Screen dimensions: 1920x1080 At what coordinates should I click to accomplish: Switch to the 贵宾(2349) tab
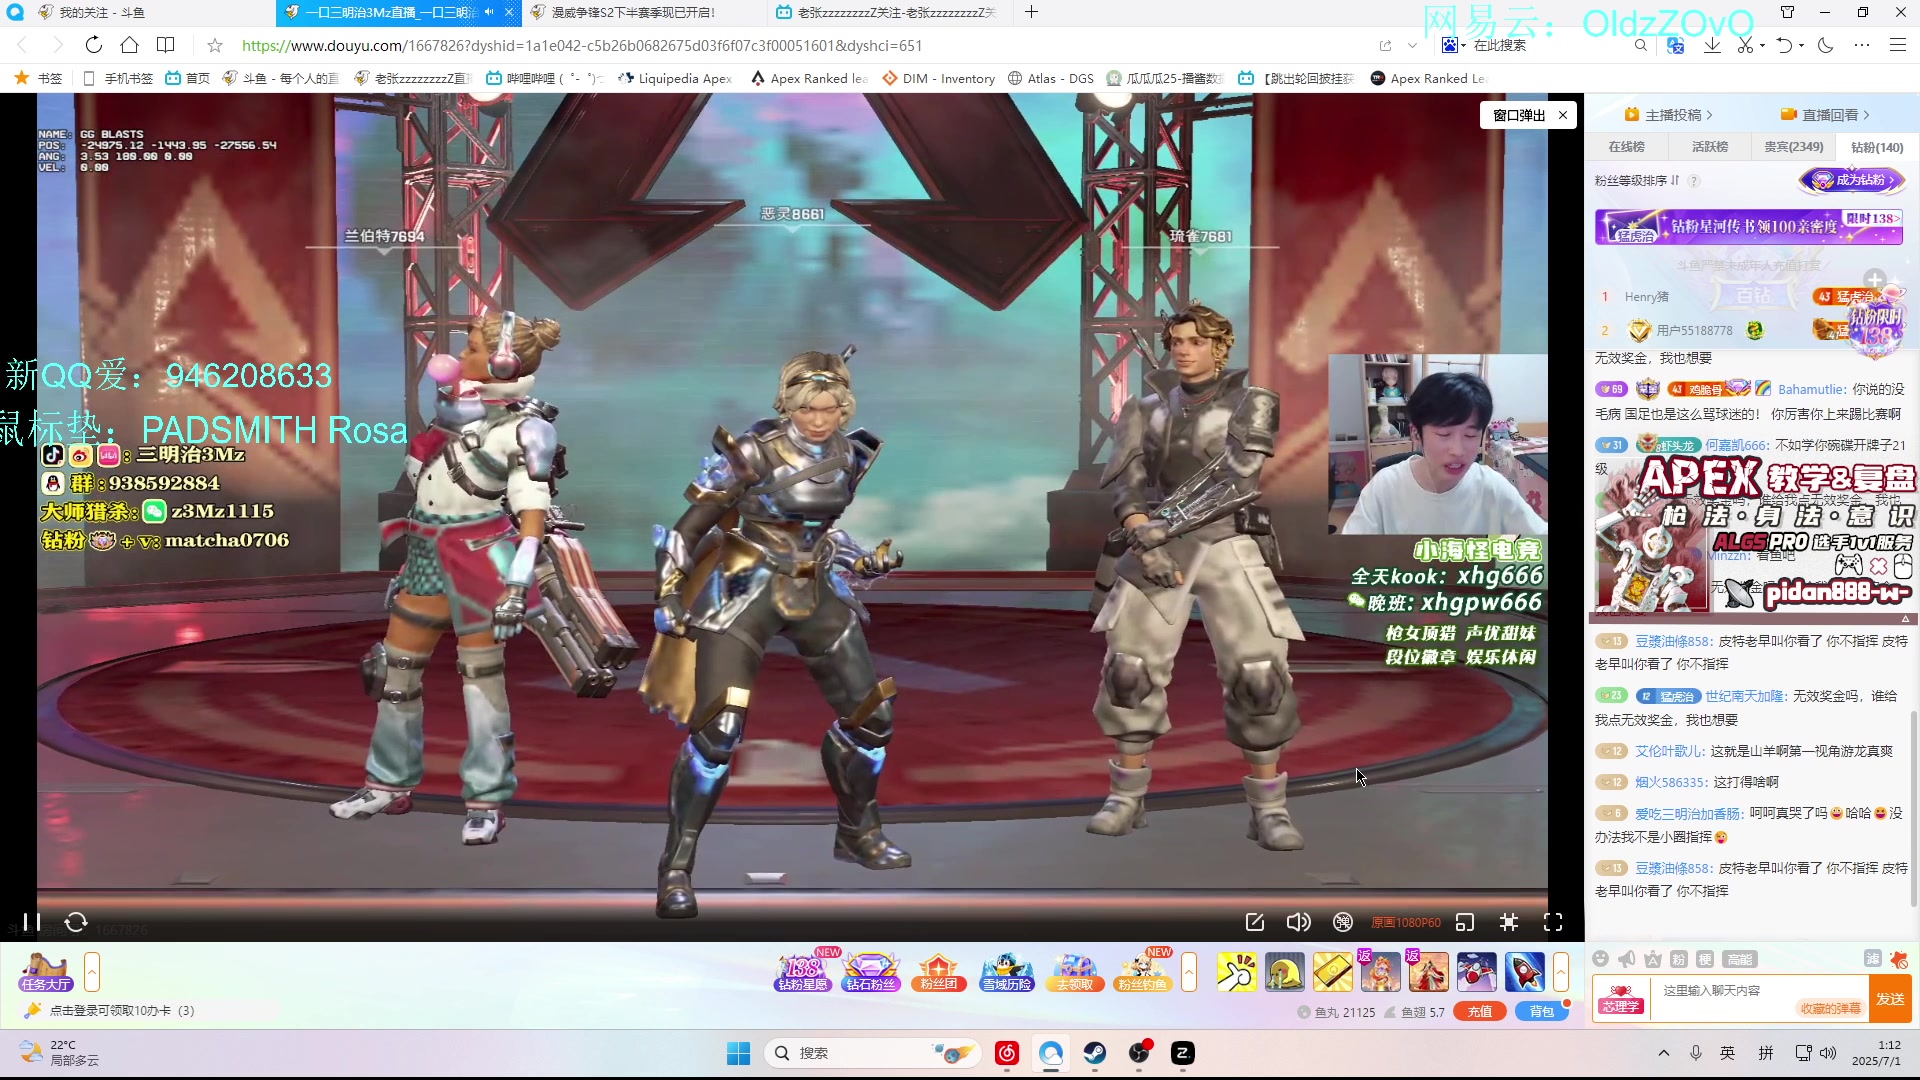tap(1793, 147)
